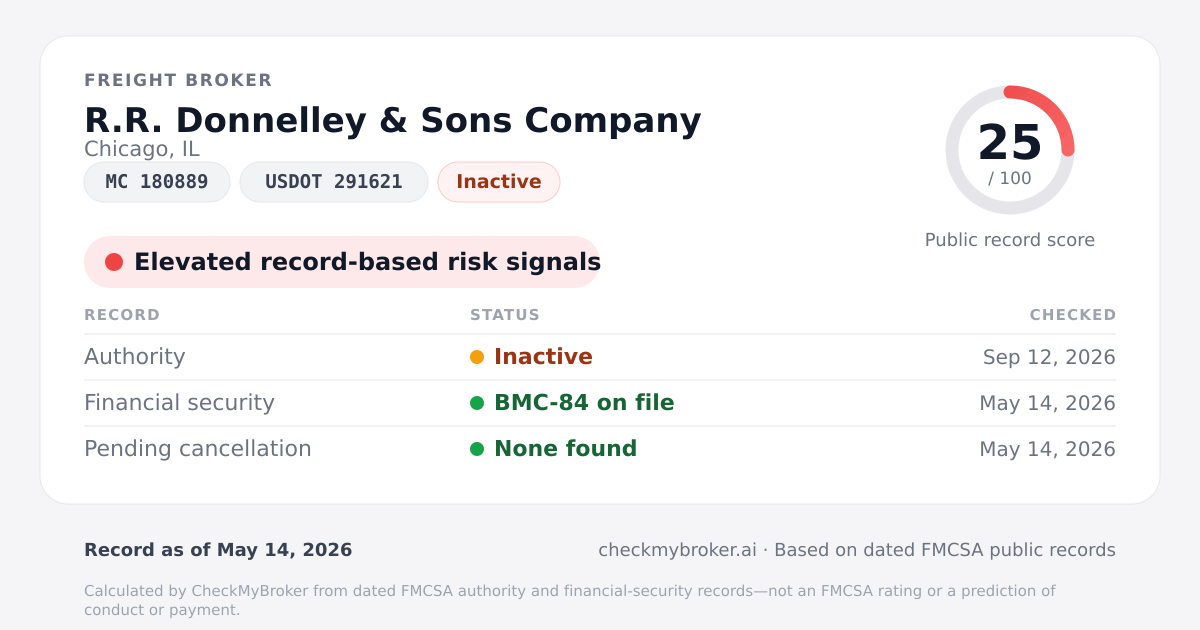Click R.R. Donnelley & Sons Company title
Image resolution: width=1200 pixels, height=630 pixels.
[x=393, y=120]
